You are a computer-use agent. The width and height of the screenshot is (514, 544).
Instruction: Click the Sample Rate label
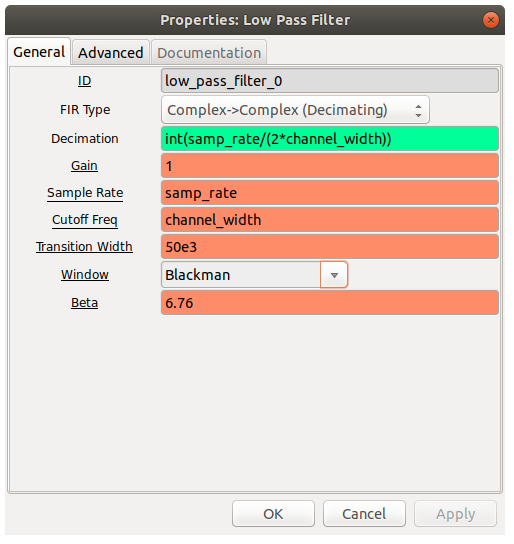86,194
